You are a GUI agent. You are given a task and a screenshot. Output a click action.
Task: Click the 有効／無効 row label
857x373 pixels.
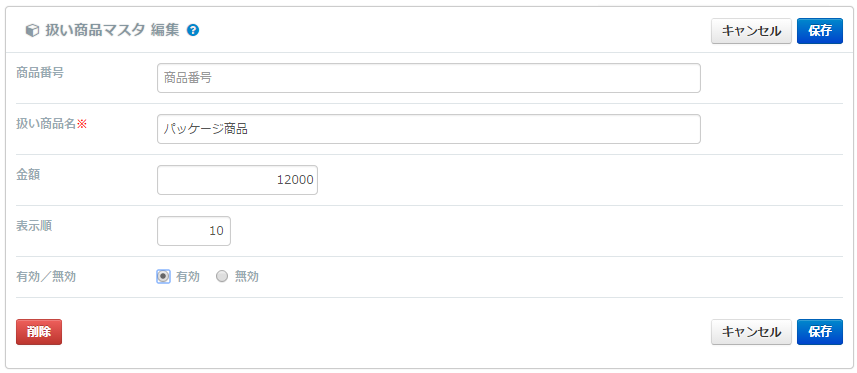[46, 277]
